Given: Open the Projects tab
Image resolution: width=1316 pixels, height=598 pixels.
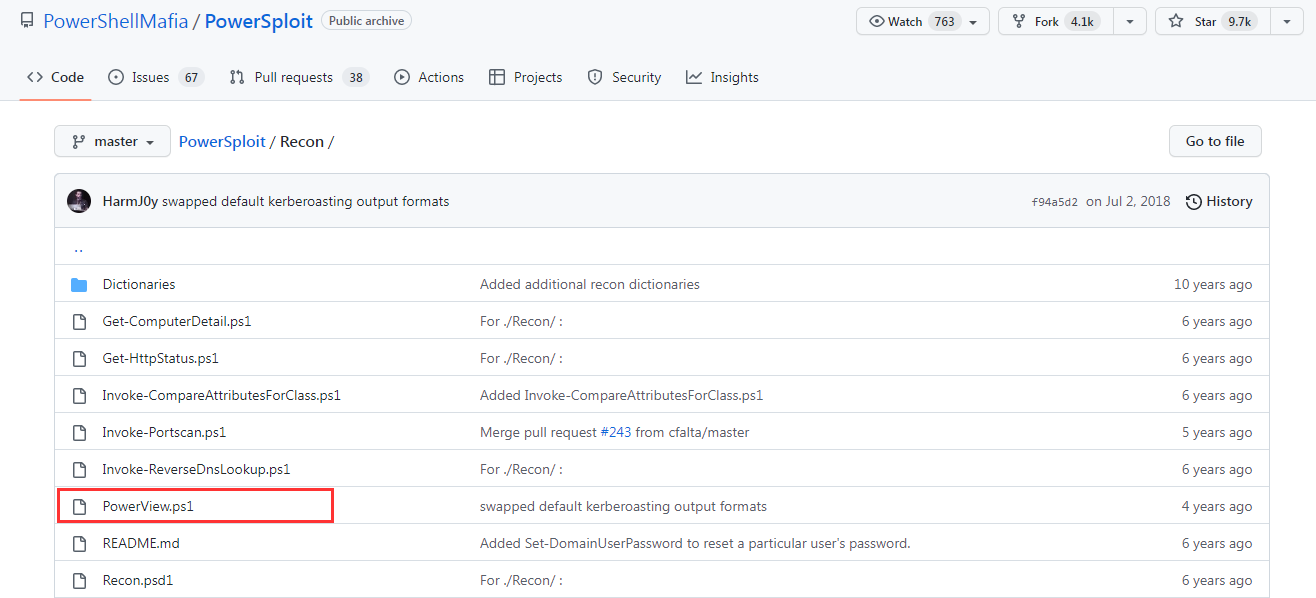Looking at the screenshot, I should pyautogui.click(x=525, y=77).
